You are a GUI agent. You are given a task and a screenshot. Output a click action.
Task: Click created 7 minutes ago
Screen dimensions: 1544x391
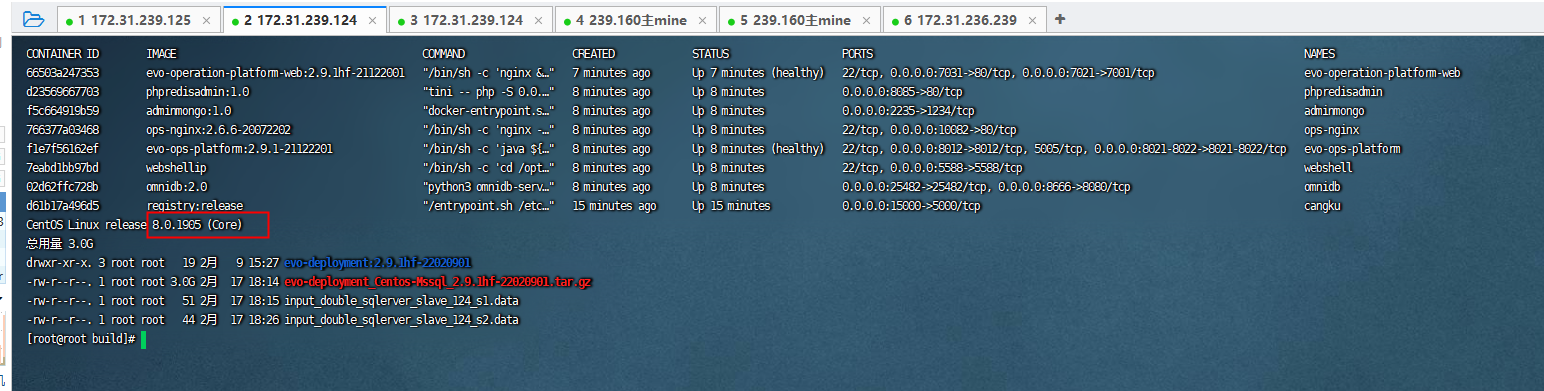click(x=611, y=73)
